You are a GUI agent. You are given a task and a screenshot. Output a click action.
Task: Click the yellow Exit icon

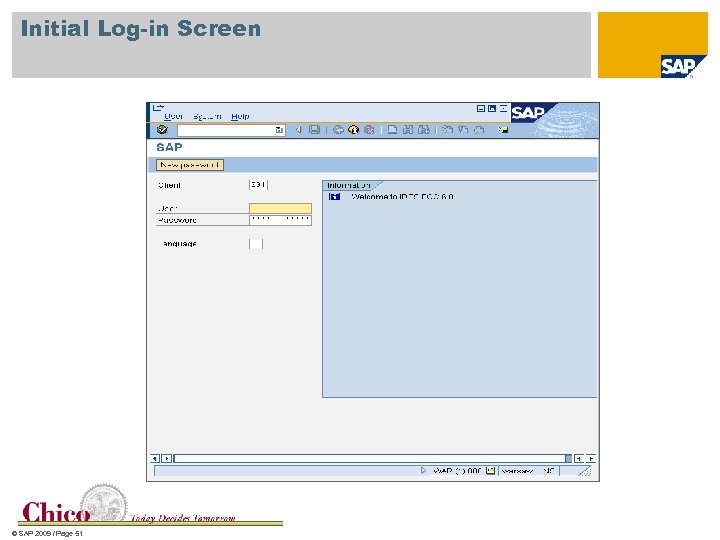point(353,130)
